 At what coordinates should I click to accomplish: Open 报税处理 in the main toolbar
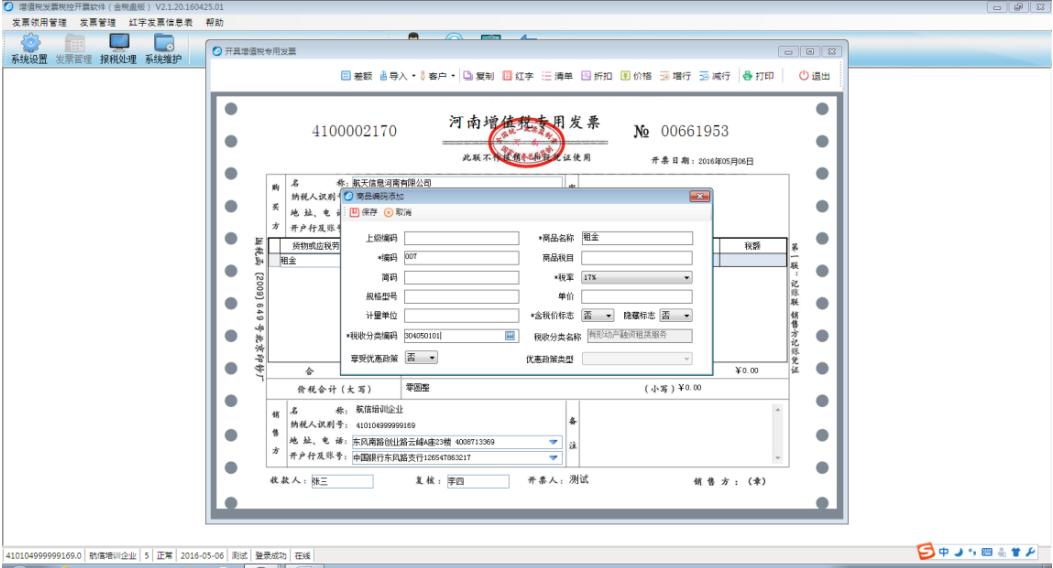(x=119, y=49)
